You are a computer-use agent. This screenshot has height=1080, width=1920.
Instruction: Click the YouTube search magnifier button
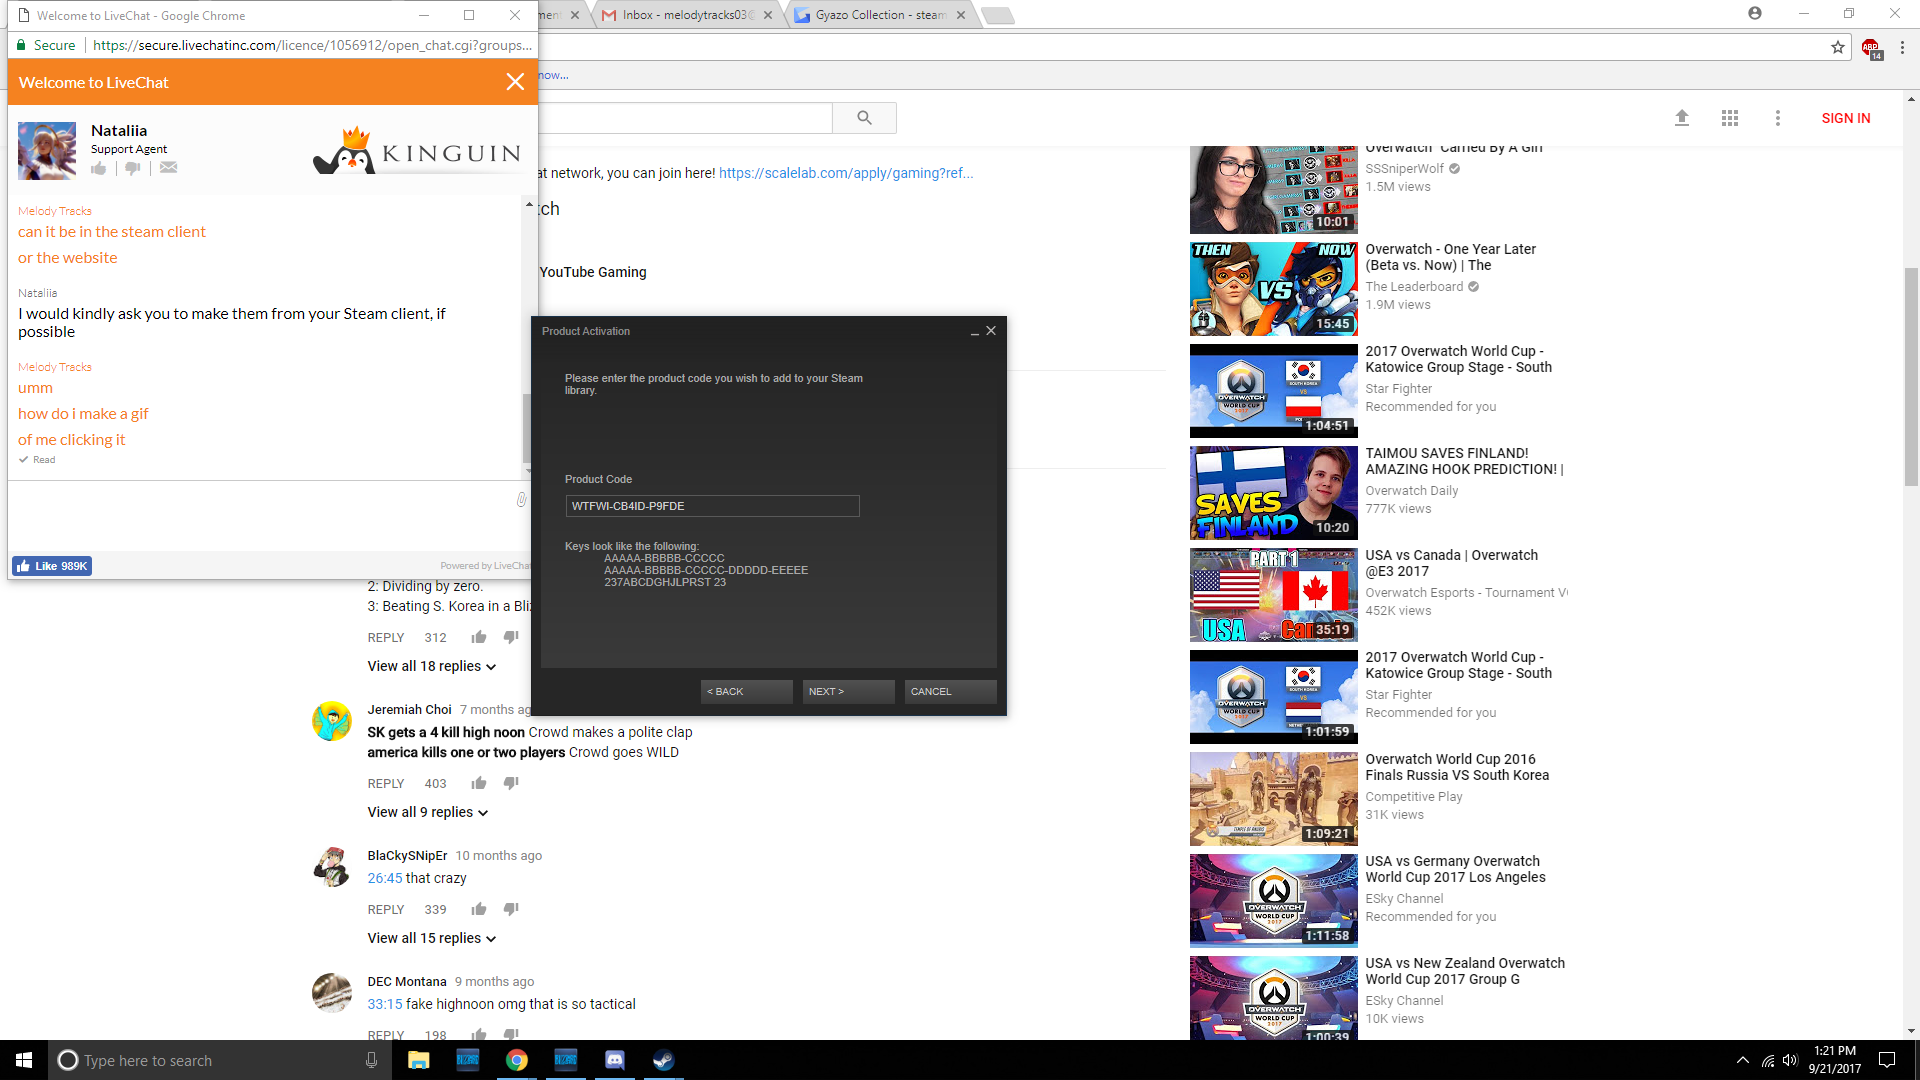click(864, 118)
